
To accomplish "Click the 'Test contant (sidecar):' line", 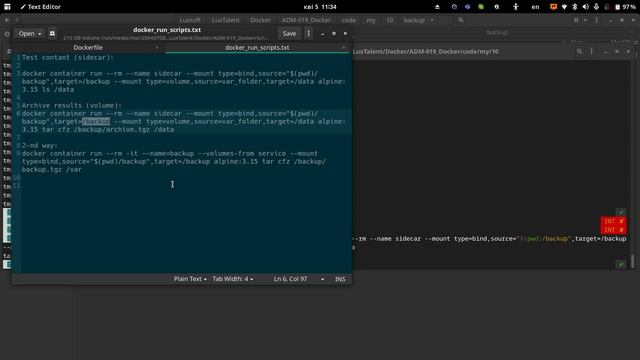I will (68, 58).
